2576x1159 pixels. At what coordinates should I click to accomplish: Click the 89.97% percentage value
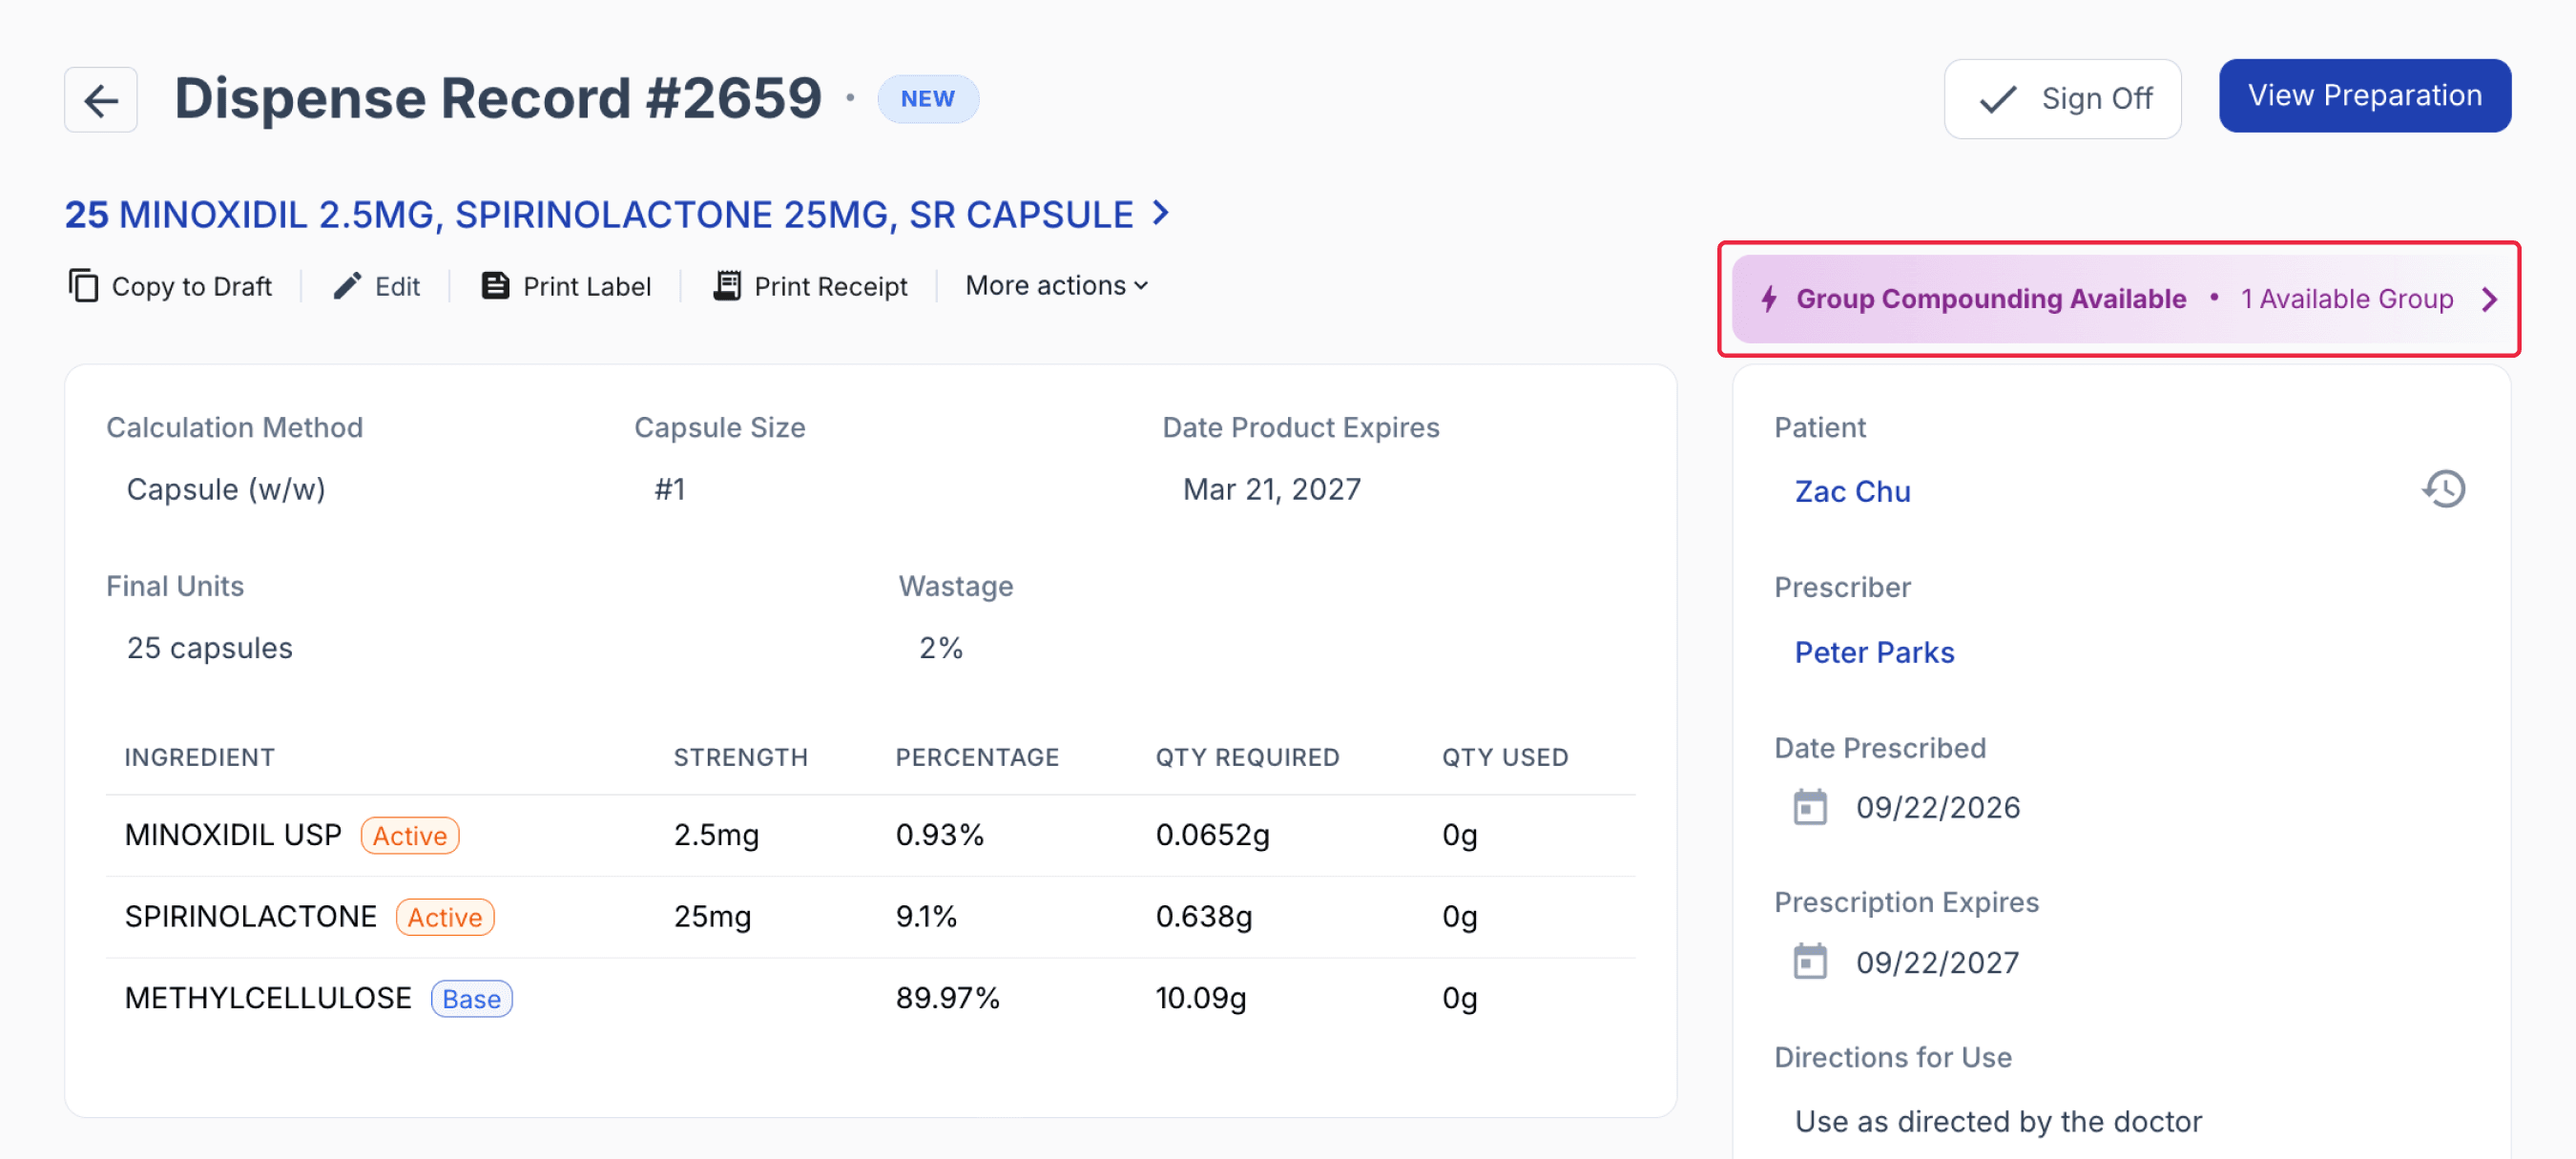coord(948,998)
